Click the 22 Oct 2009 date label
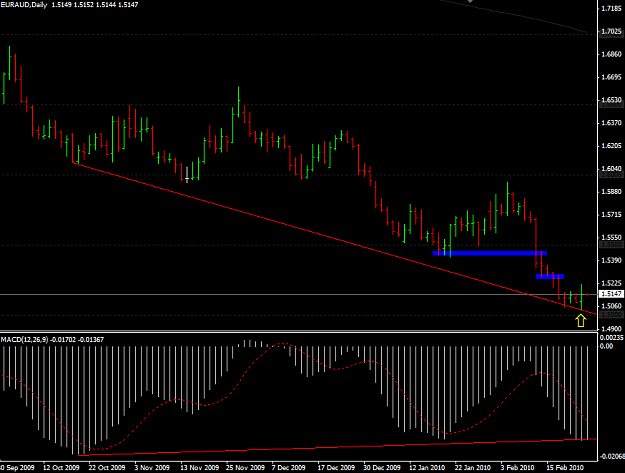This screenshot has width=625, height=473. [107, 467]
